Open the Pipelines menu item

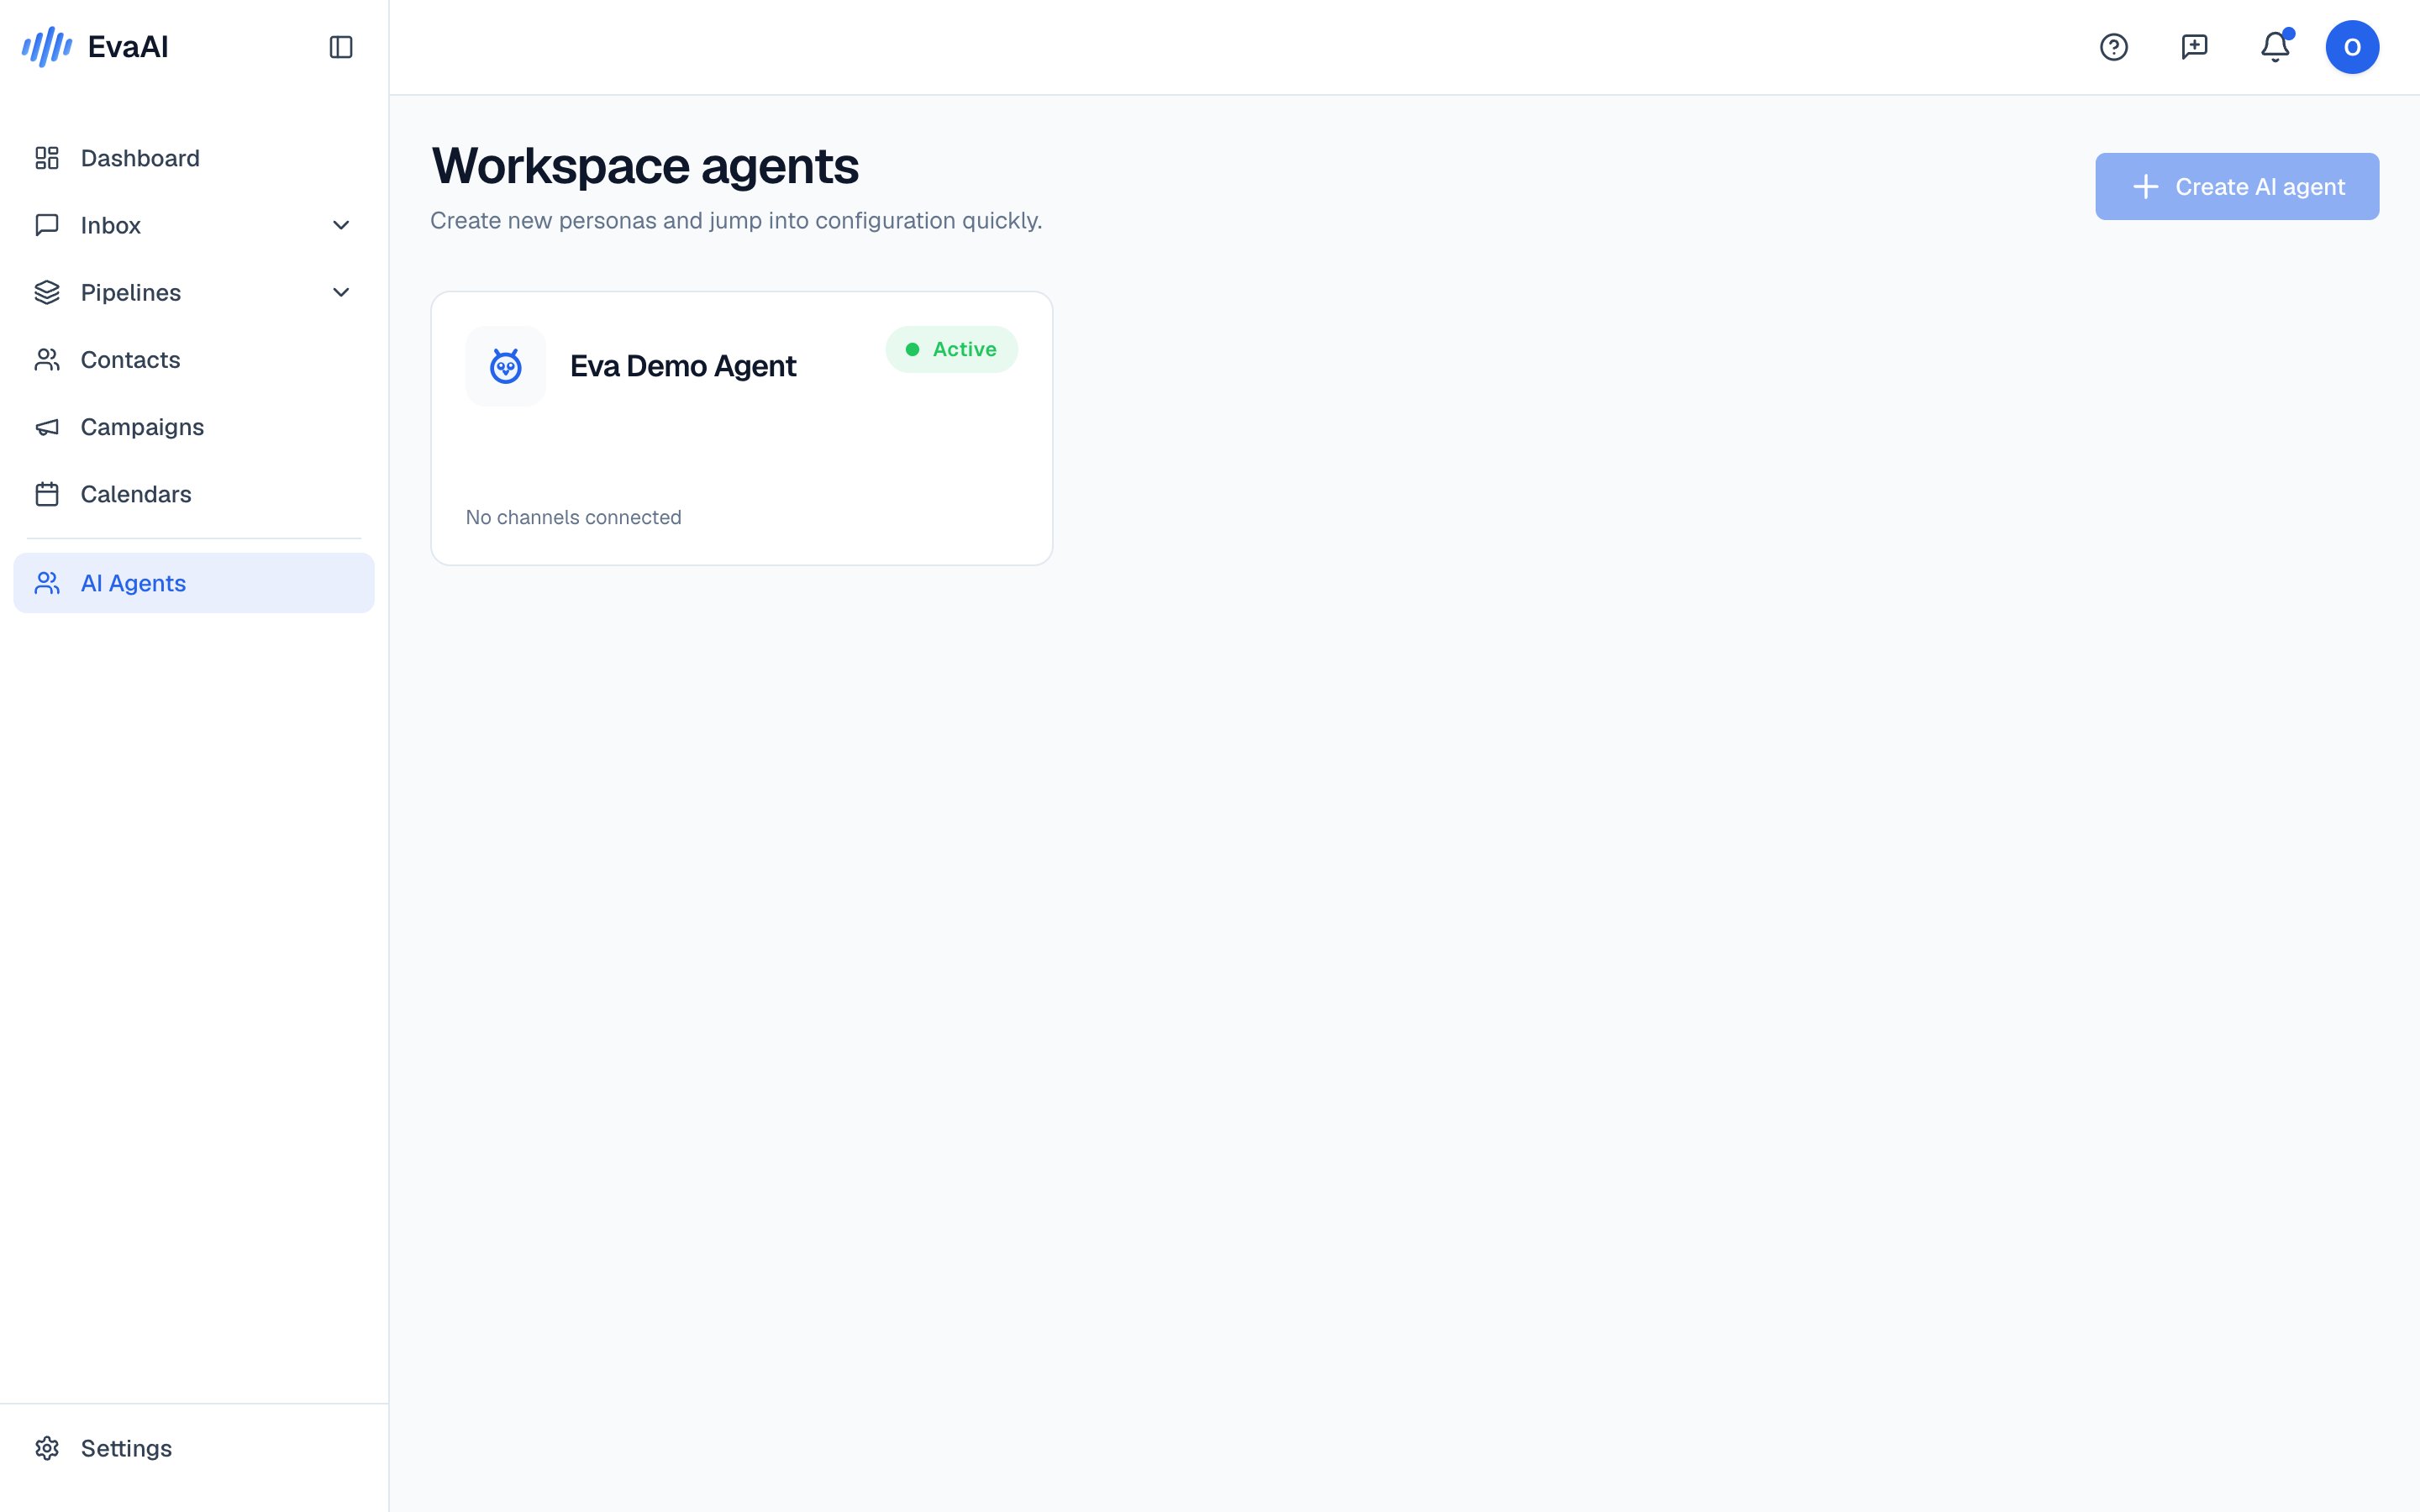194,292
